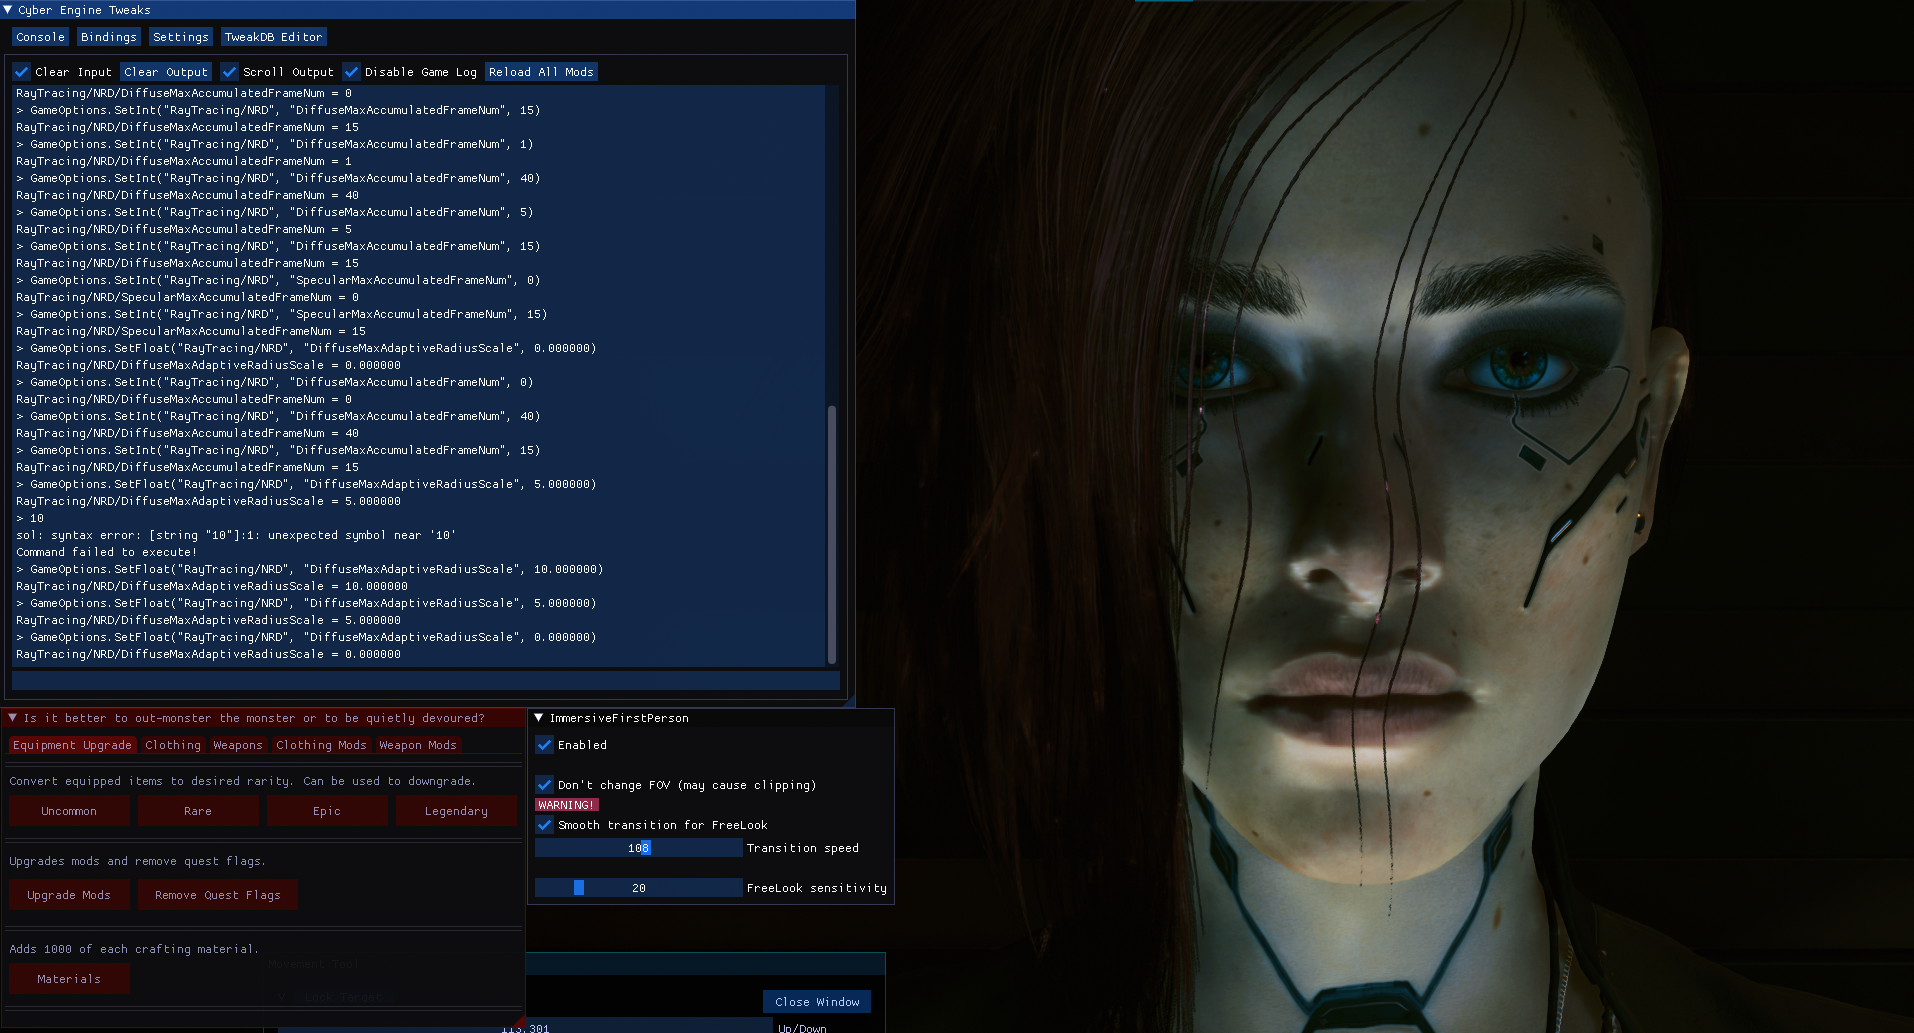Convert items to Rare rarity
Image resolution: width=1914 pixels, height=1033 pixels.
pyautogui.click(x=198, y=811)
